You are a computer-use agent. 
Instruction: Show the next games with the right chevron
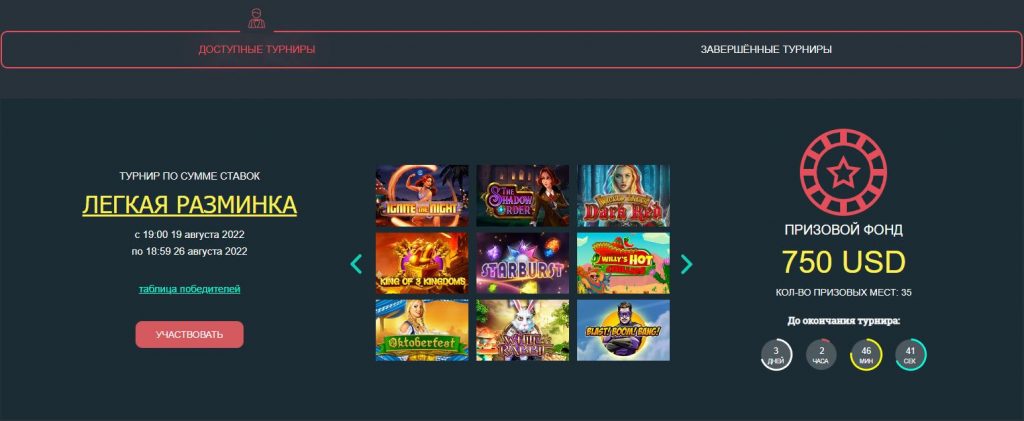click(686, 264)
